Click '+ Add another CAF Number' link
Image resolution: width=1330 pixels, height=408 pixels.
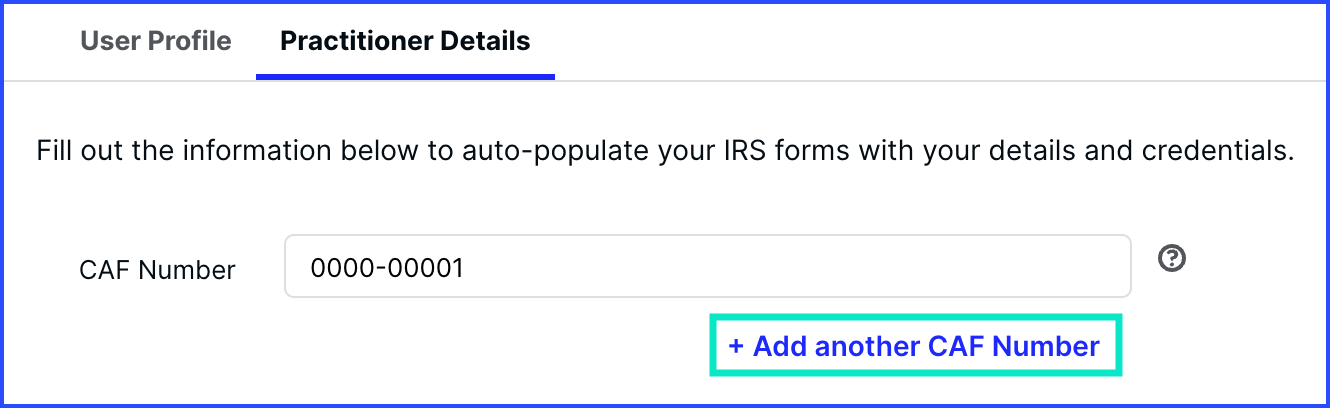(914, 346)
